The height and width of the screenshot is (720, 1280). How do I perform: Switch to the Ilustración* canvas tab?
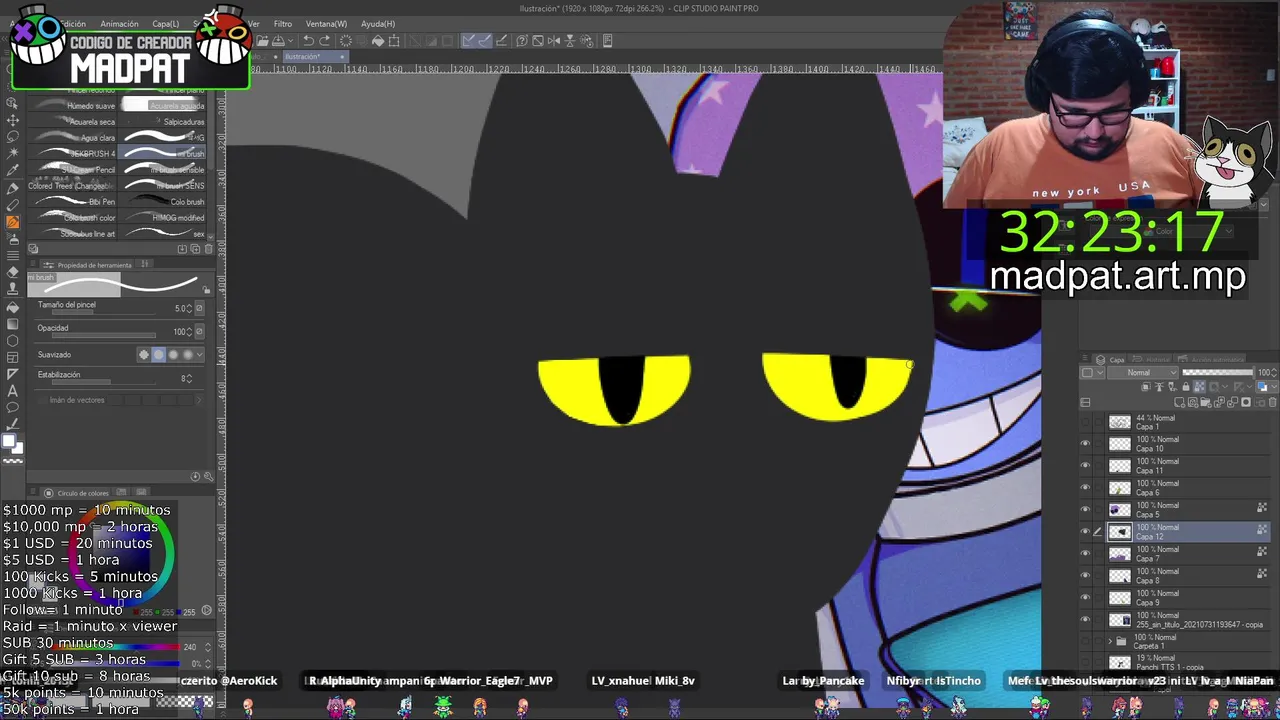pos(315,57)
